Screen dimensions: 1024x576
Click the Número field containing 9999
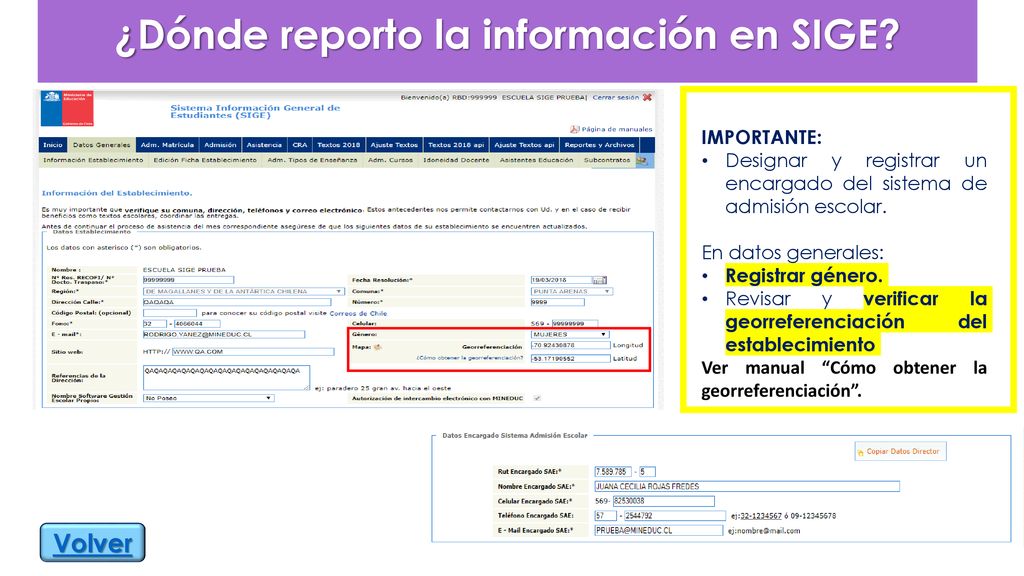click(558, 302)
